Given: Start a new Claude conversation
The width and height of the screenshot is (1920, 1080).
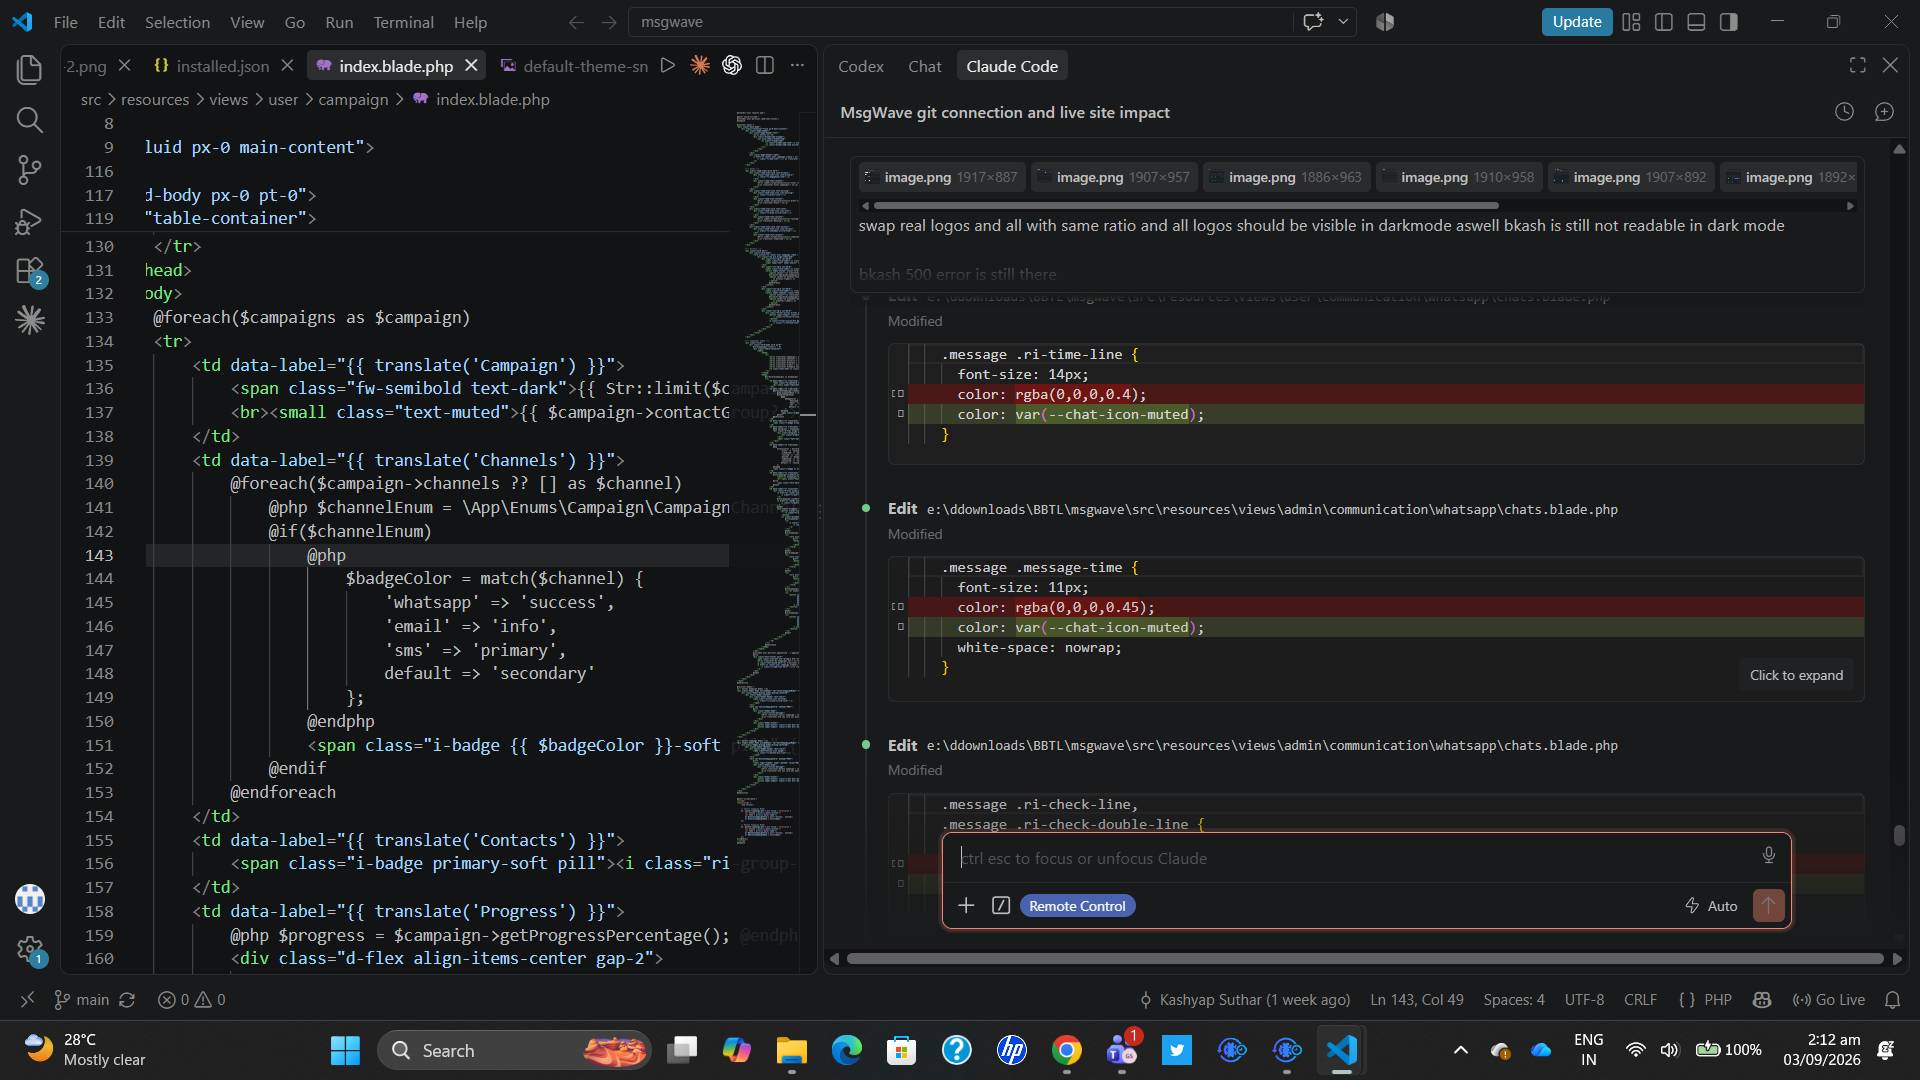Looking at the screenshot, I should [1884, 112].
